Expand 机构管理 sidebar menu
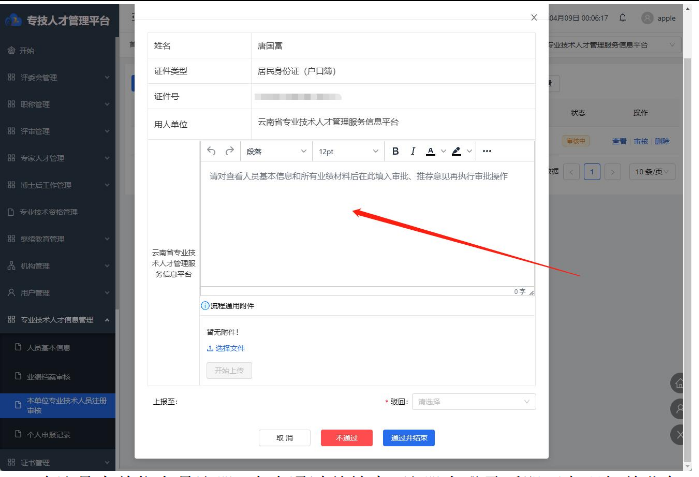 58,266
